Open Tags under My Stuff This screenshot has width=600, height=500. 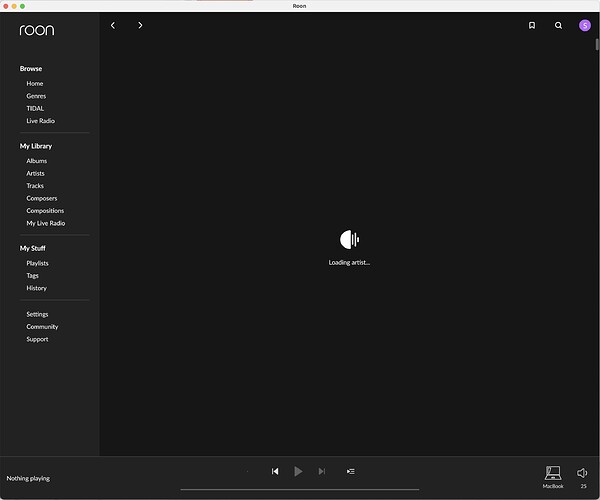tap(33, 275)
